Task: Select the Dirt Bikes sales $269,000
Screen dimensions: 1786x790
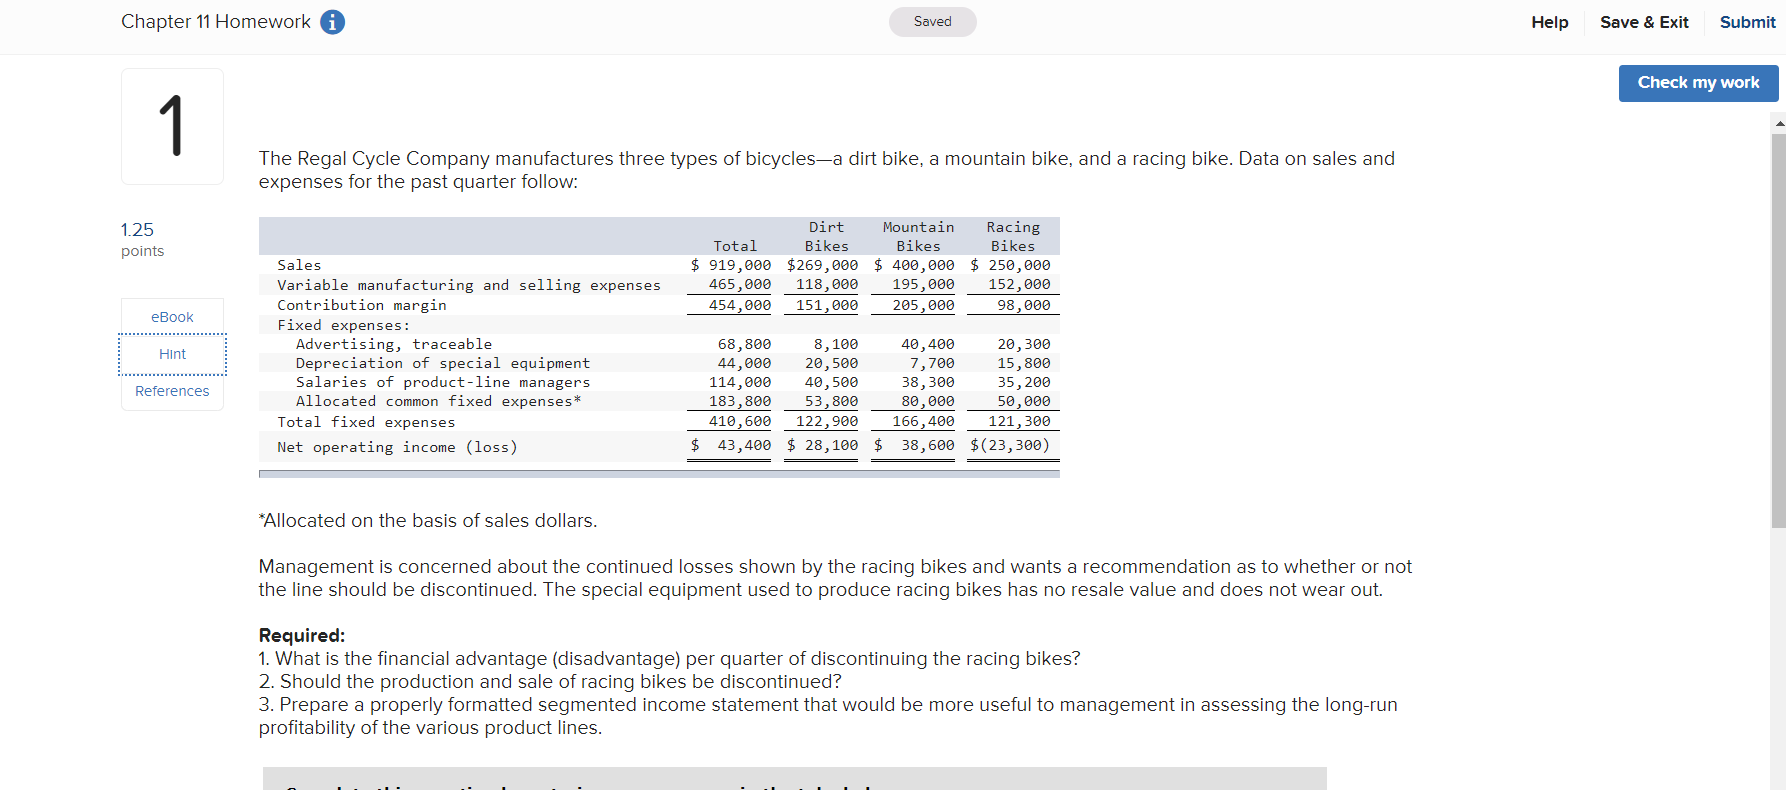Action: (x=822, y=265)
